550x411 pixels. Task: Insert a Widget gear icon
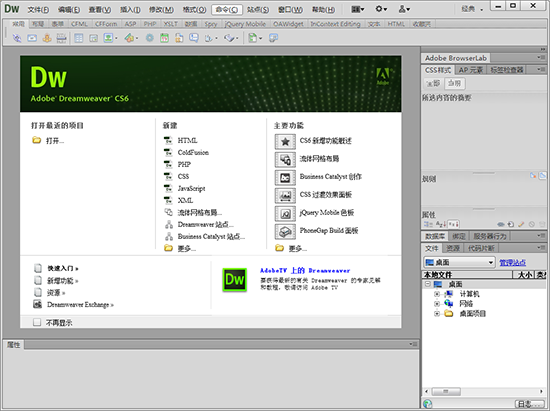tap(150, 38)
